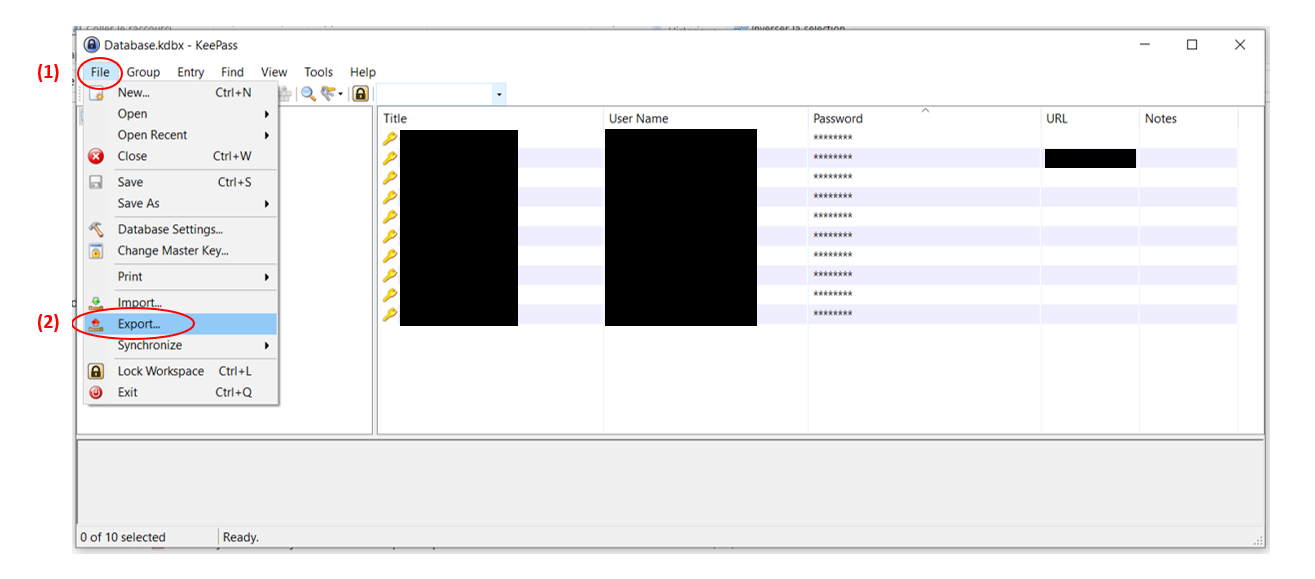Click the Find magnifier toolbar icon

tap(308, 93)
